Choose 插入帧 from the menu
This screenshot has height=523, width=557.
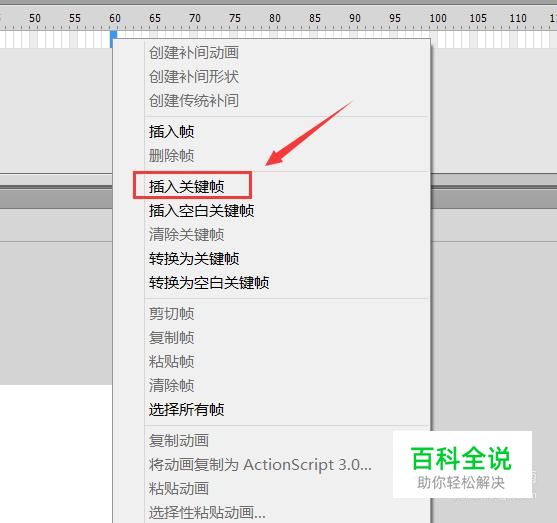[x=171, y=132]
